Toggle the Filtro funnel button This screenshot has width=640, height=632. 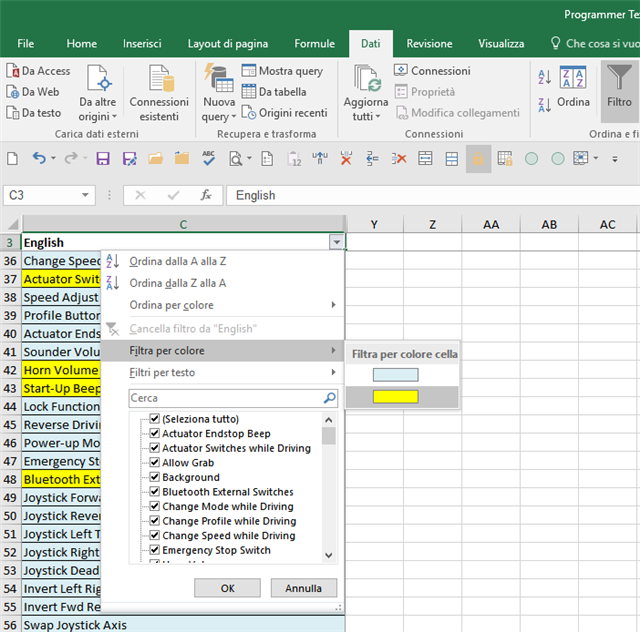(x=619, y=91)
